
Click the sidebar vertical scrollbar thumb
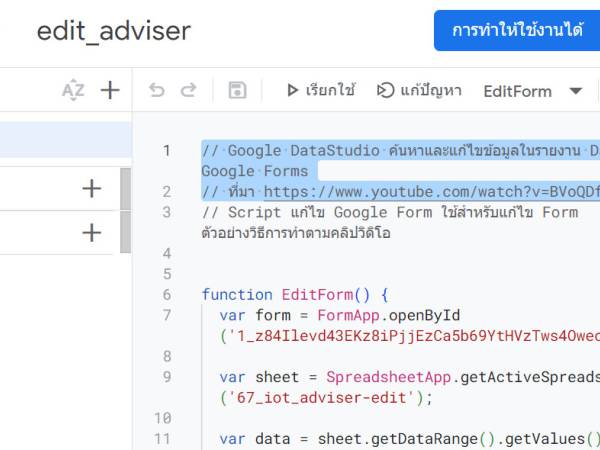click(126, 210)
